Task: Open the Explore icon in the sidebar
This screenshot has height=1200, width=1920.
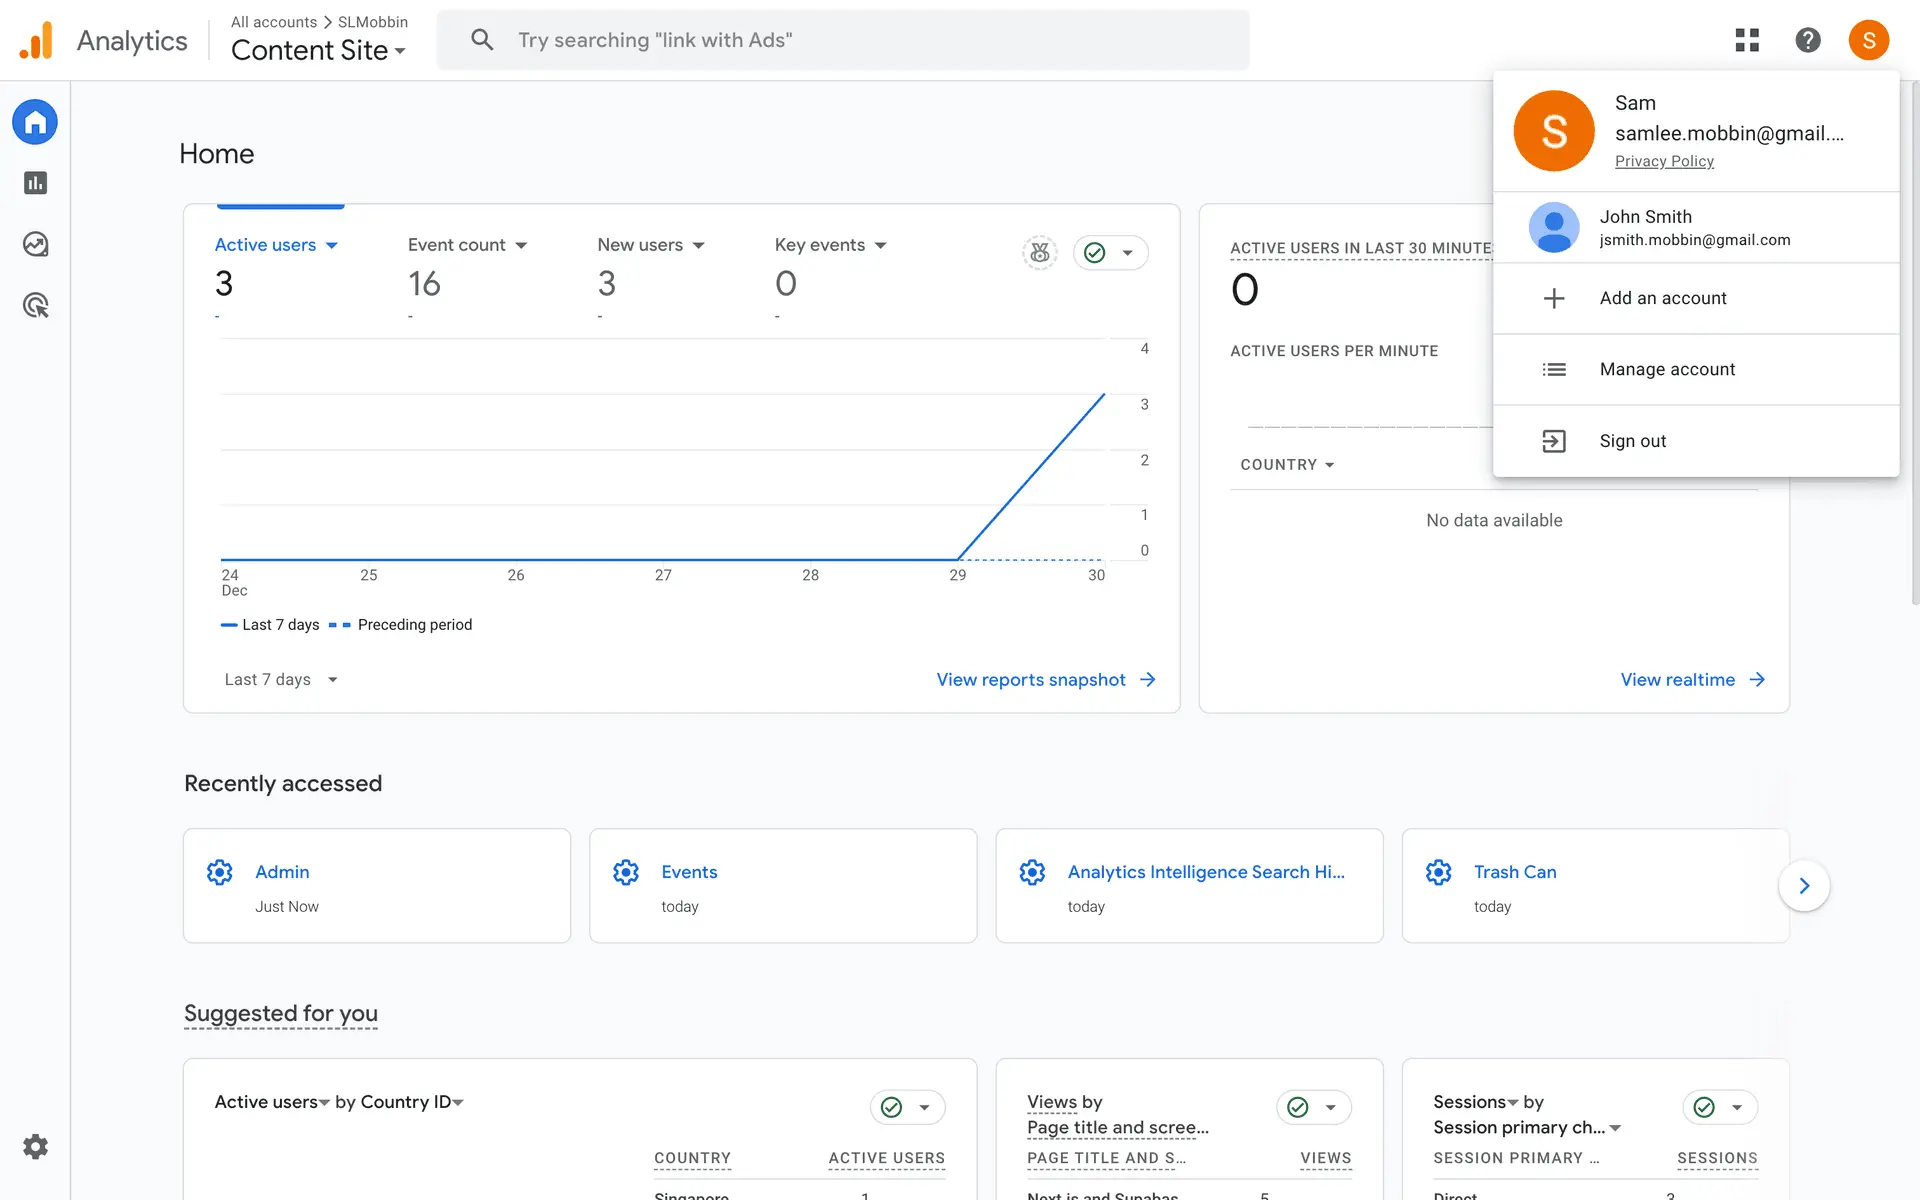Action: click(x=36, y=244)
